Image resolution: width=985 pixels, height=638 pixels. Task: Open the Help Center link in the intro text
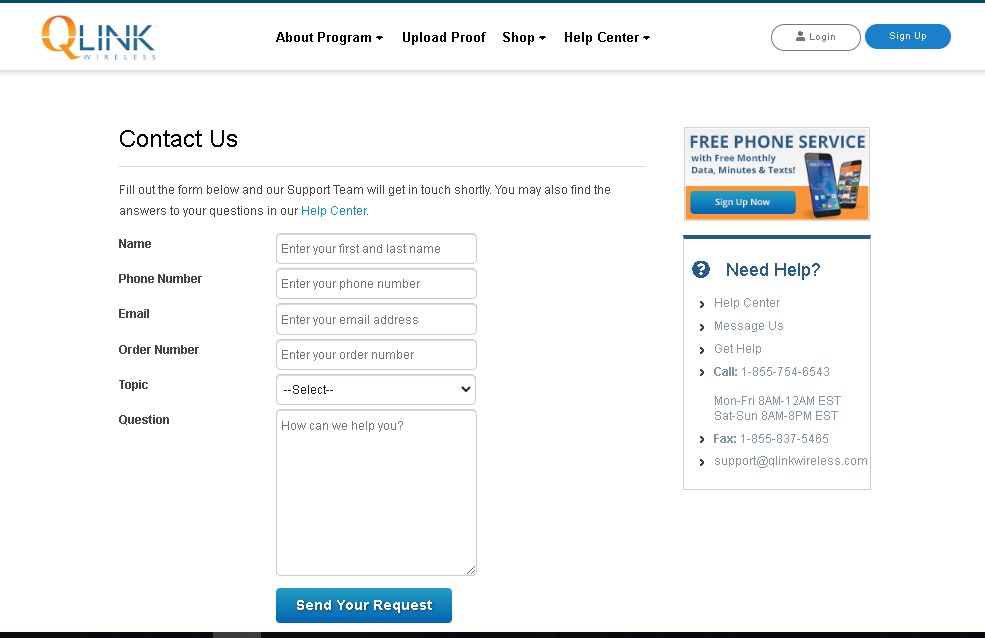click(x=333, y=211)
